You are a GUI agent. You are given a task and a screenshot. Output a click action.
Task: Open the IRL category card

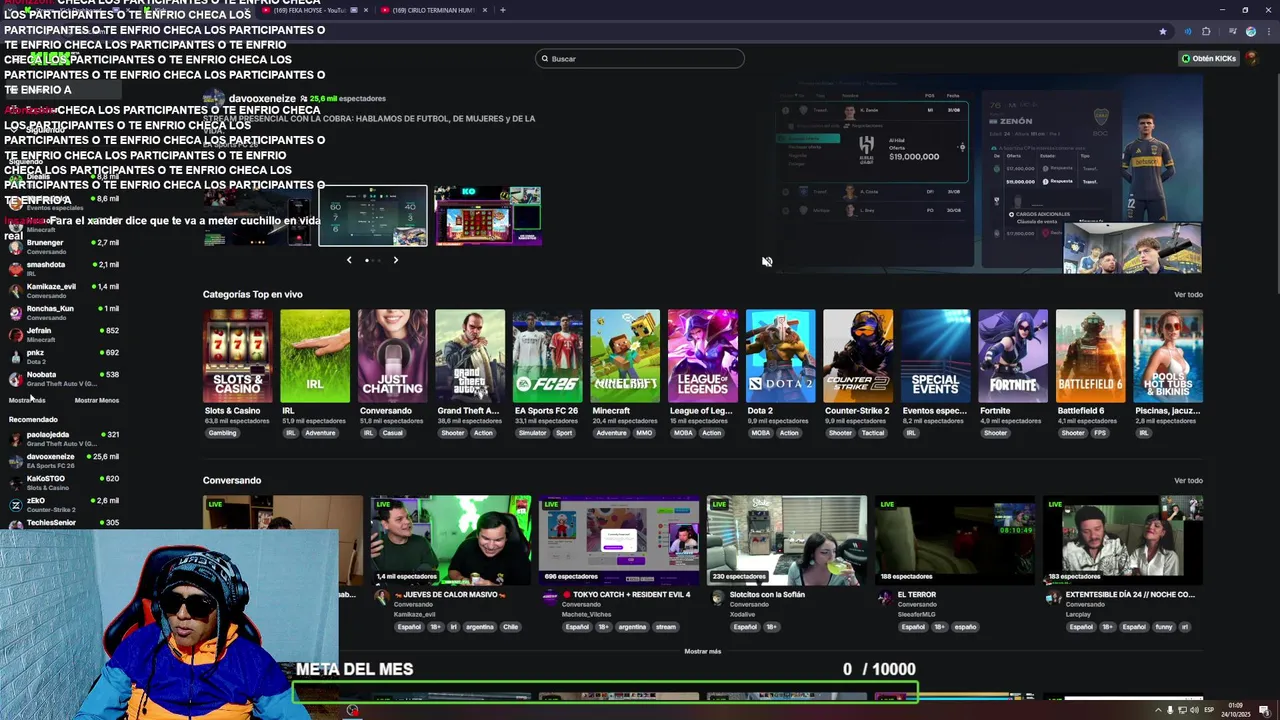pos(315,356)
